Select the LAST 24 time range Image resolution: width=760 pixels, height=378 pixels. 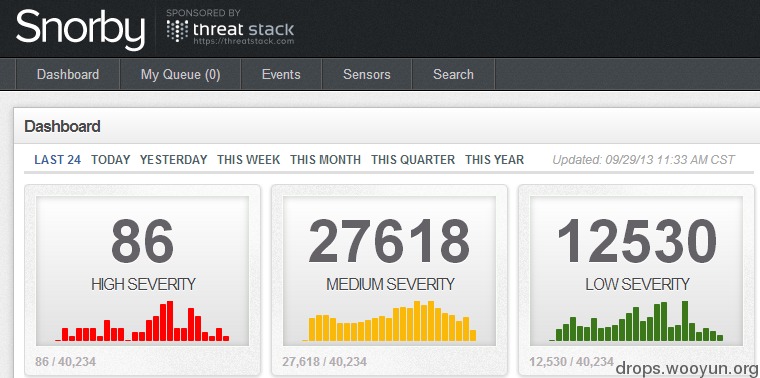(58, 159)
